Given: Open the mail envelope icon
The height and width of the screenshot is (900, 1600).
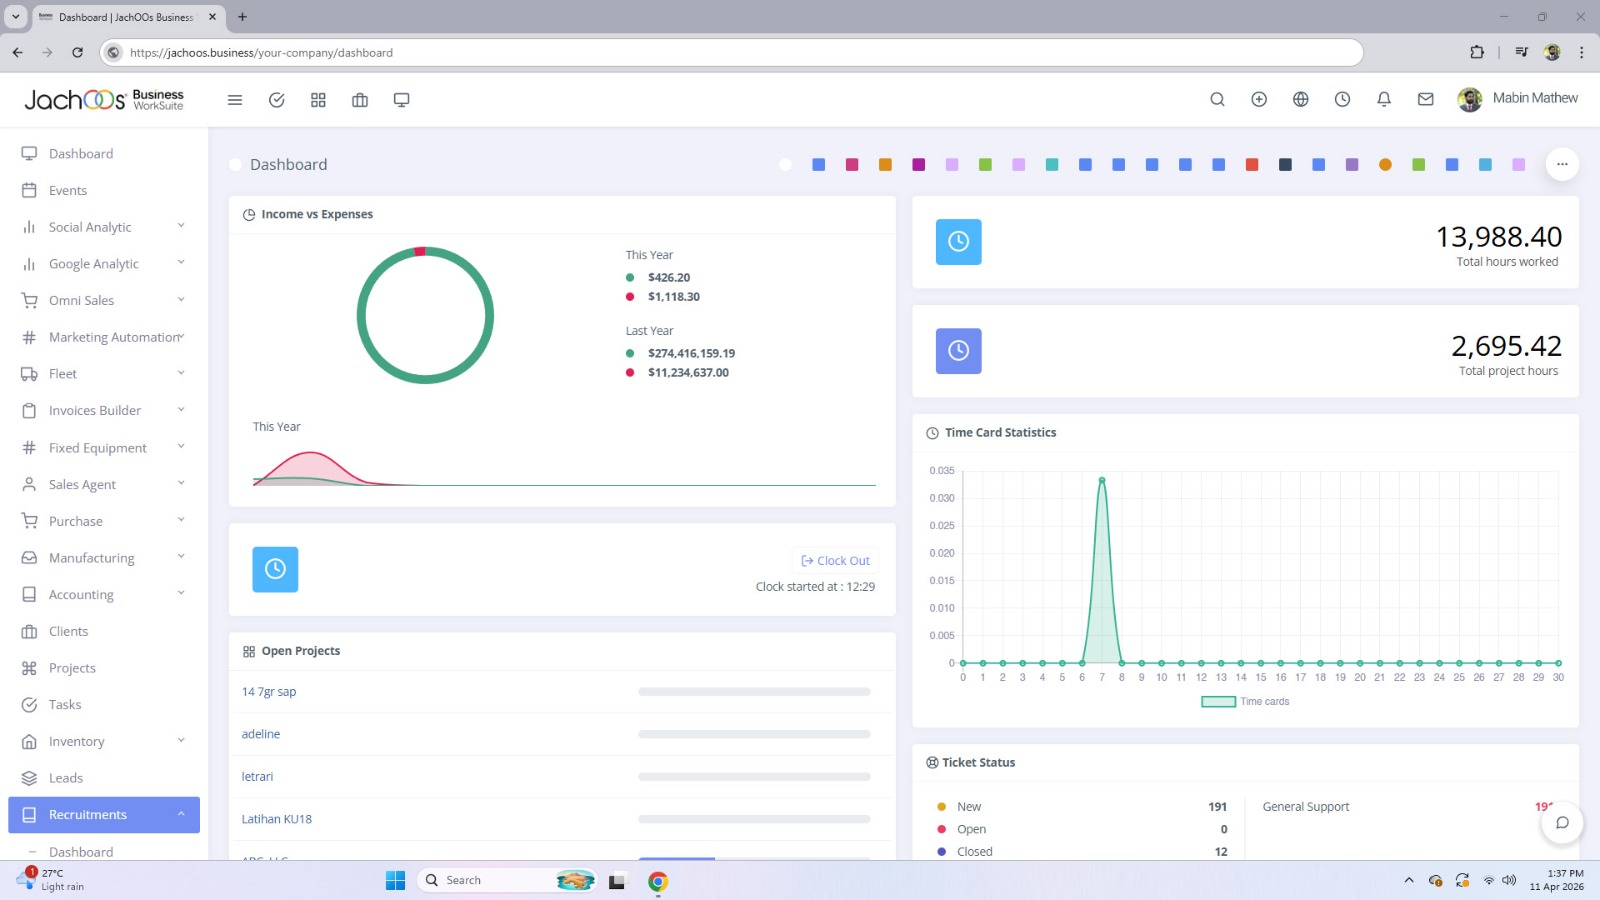Looking at the screenshot, I should pos(1426,99).
